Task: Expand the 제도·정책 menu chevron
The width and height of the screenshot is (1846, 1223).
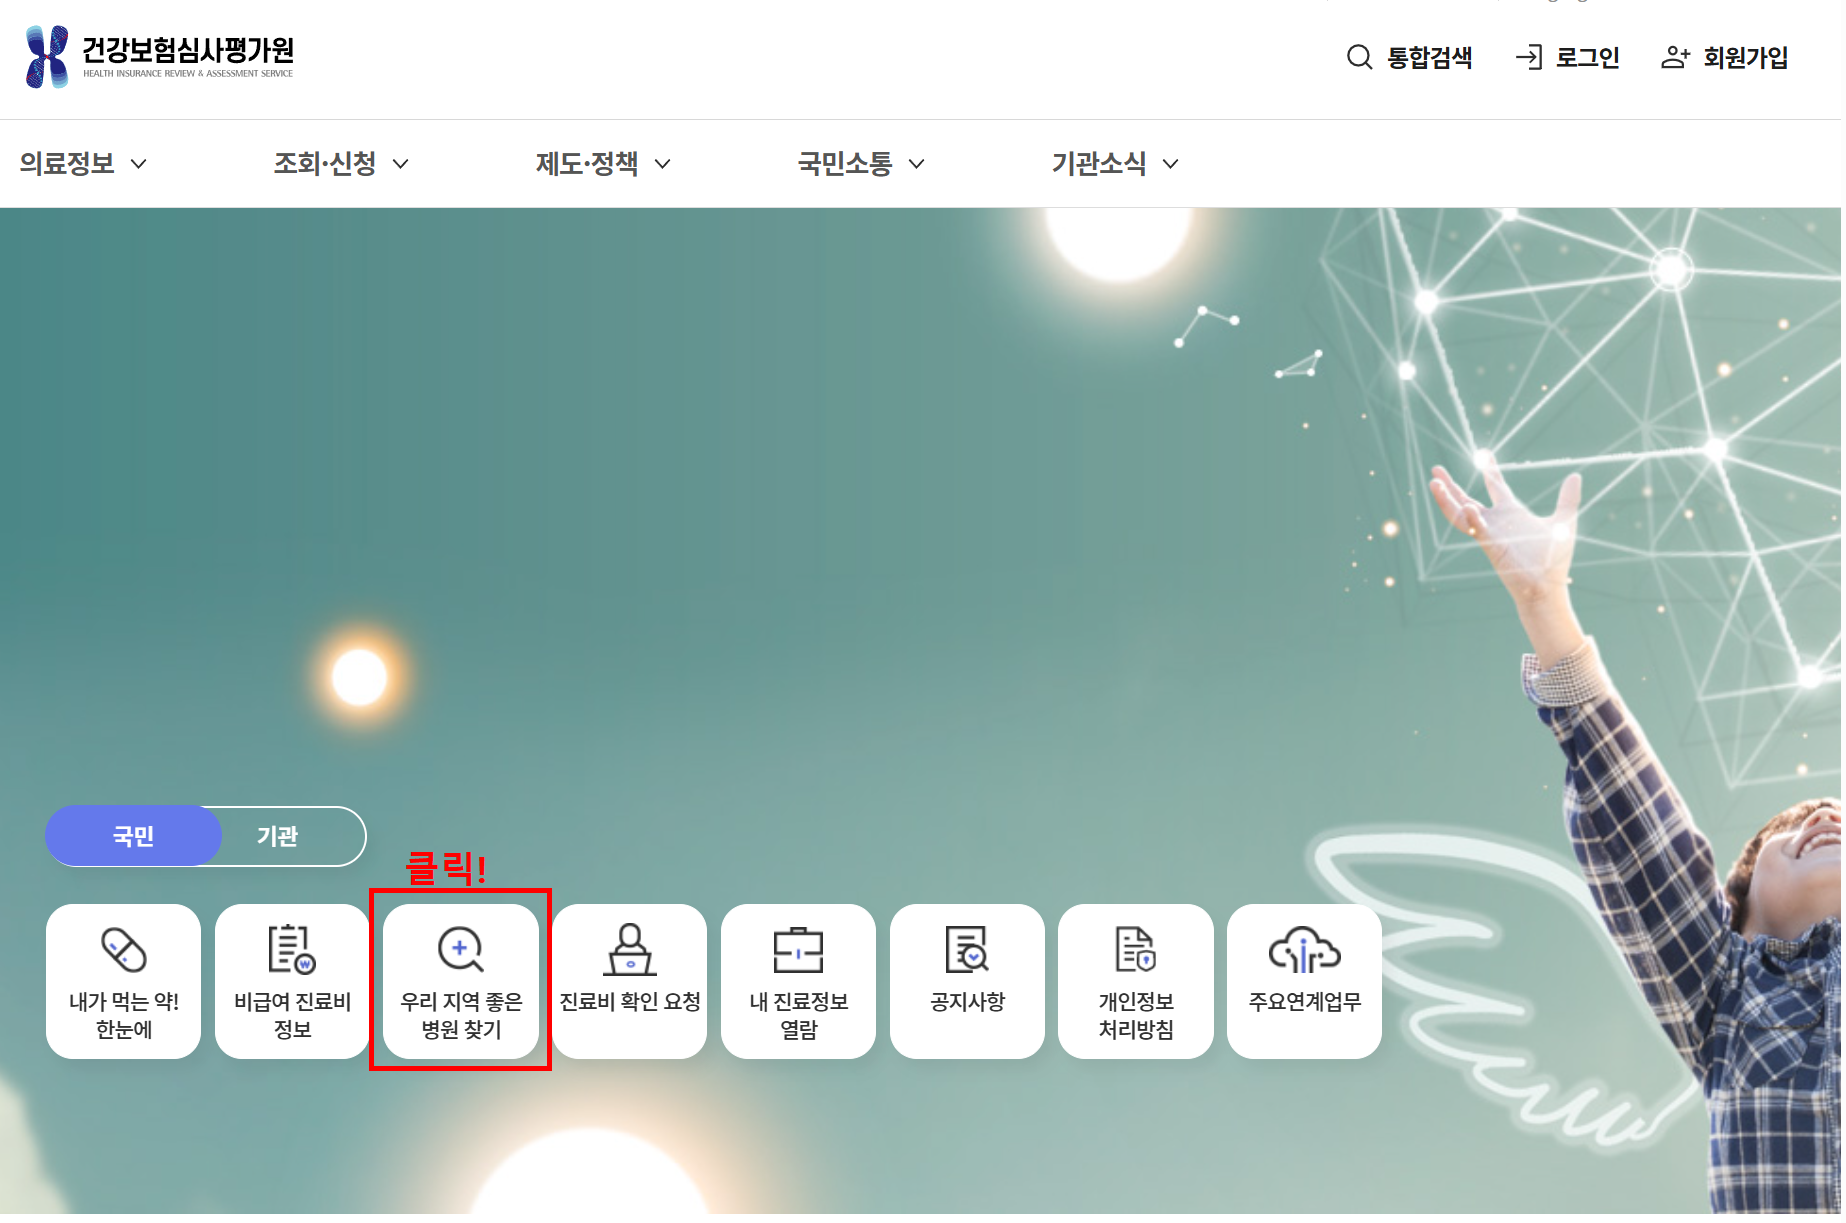Action: (662, 164)
